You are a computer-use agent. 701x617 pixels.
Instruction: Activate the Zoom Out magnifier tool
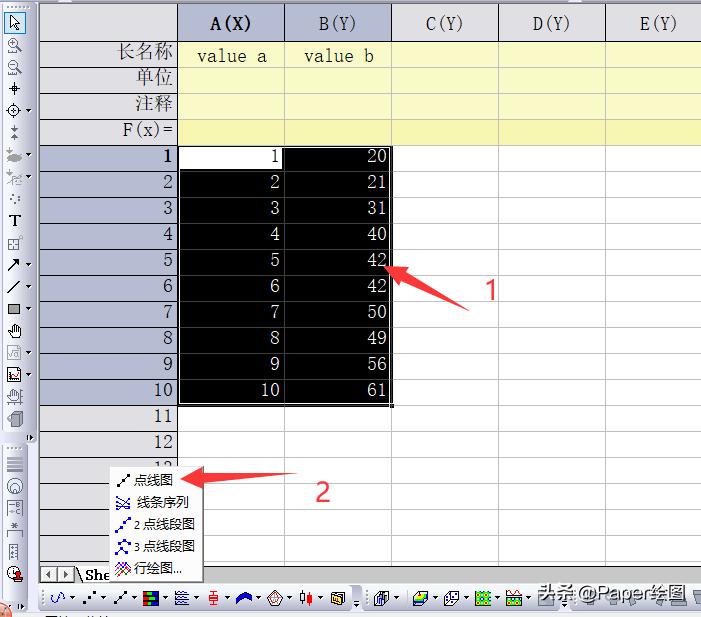pyautogui.click(x=14, y=67)
